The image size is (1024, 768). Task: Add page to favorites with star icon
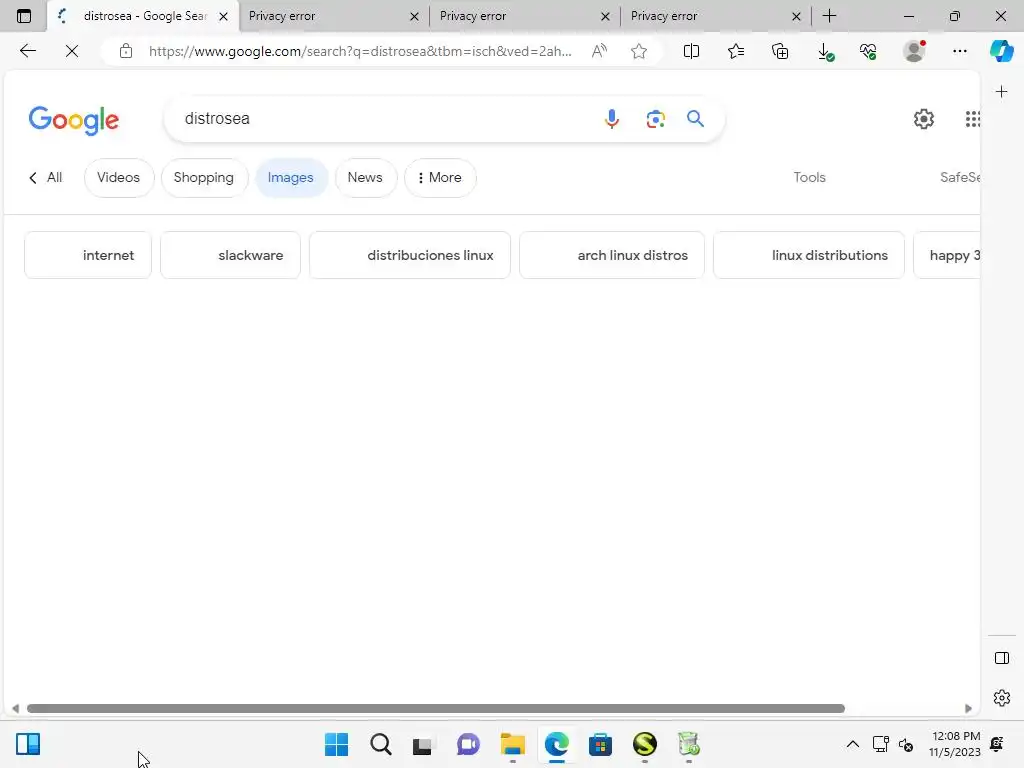(639, 51)
